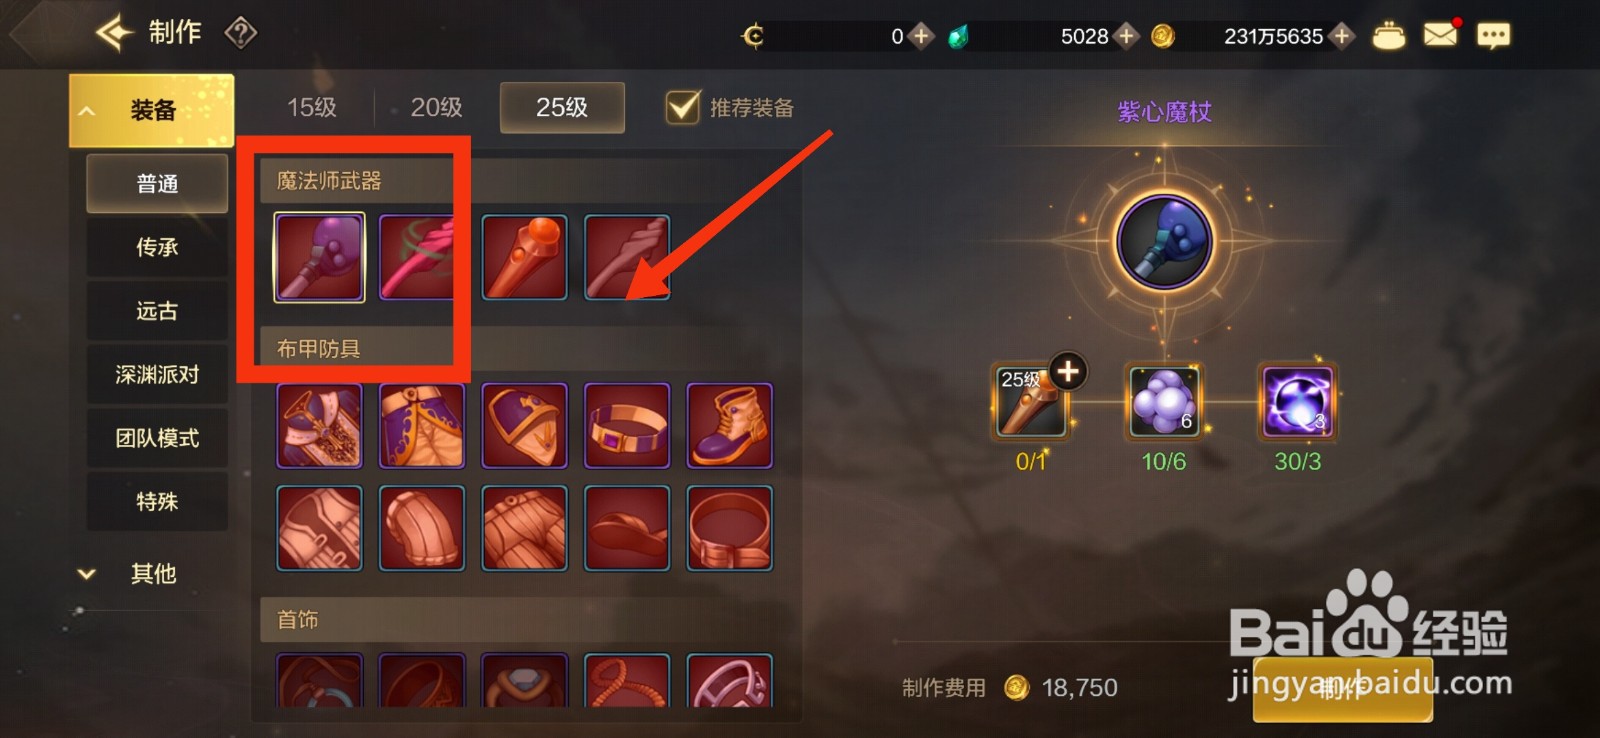The image size is (1600, 738).
Task: Open the chat speech bubble icon
Action: click(x=1494, y=36)
